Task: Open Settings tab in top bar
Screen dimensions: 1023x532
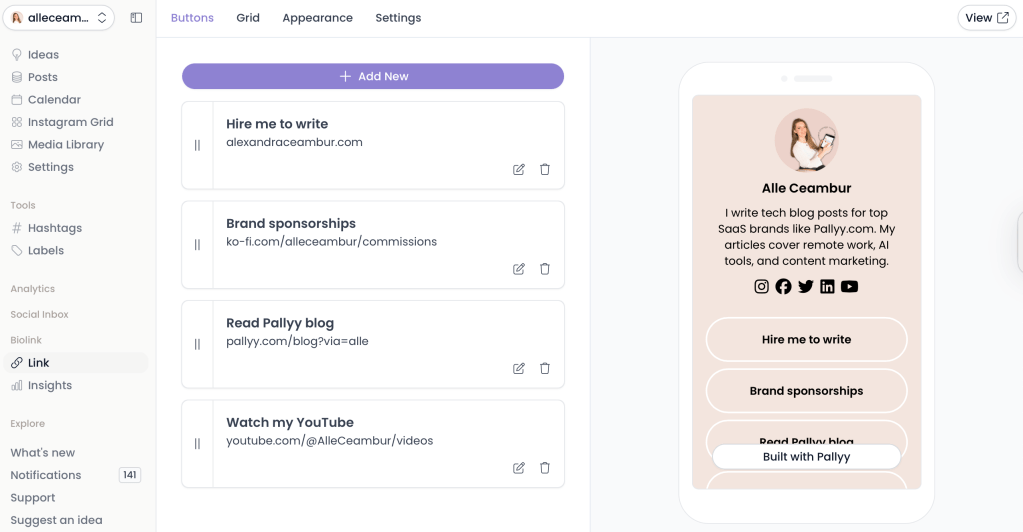Action: pyautogui.click(x=398, y=18)
